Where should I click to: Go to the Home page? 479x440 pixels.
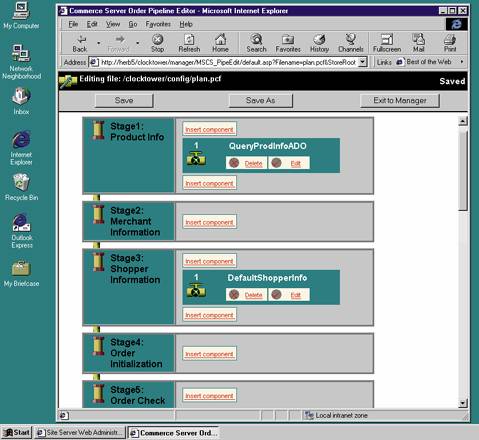(220, 43)
